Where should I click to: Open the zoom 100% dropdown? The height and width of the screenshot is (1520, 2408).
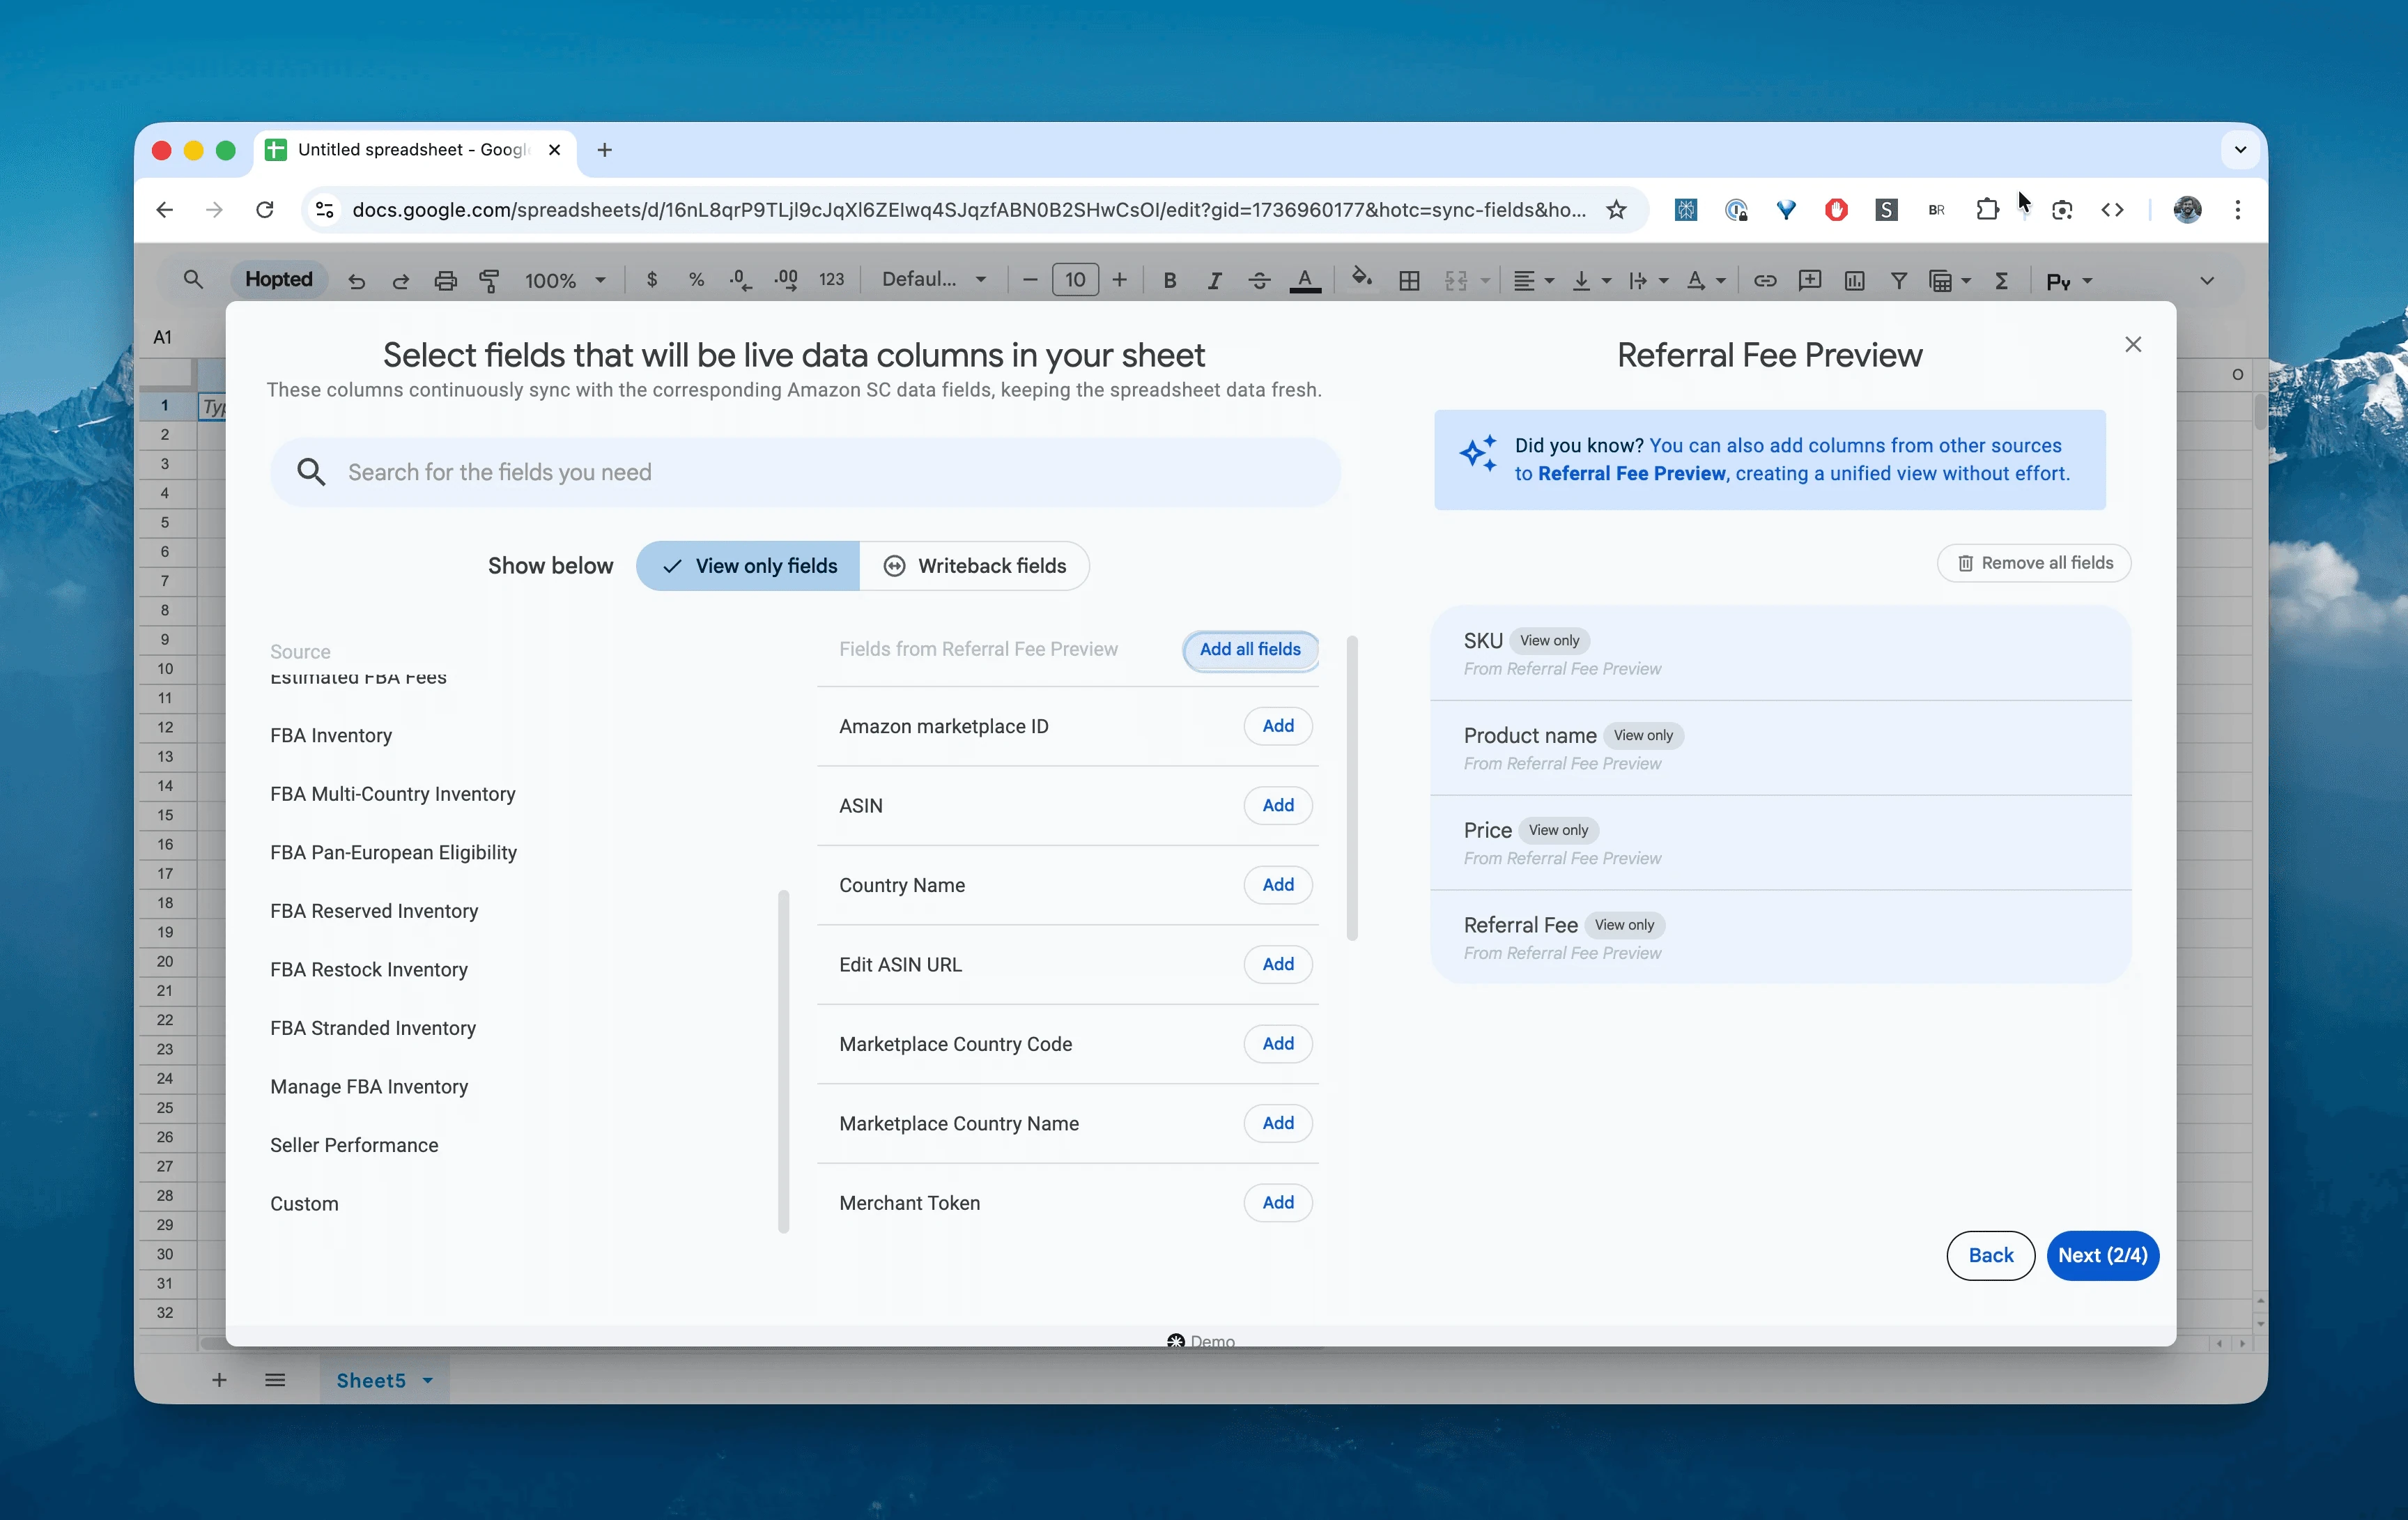pos(565,281)
